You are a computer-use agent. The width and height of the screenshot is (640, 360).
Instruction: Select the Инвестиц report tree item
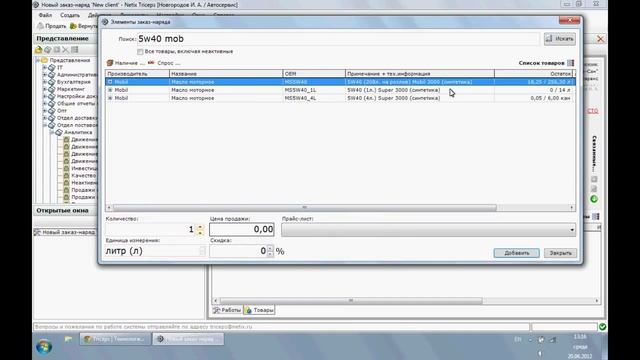pyautogui.click(x=84, y=168)
